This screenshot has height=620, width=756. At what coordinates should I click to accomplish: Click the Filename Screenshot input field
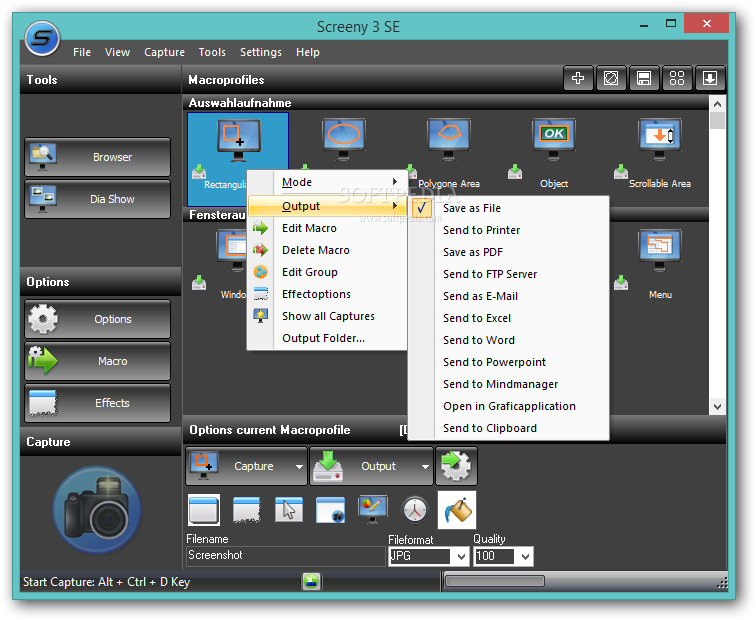pos(286,555)
